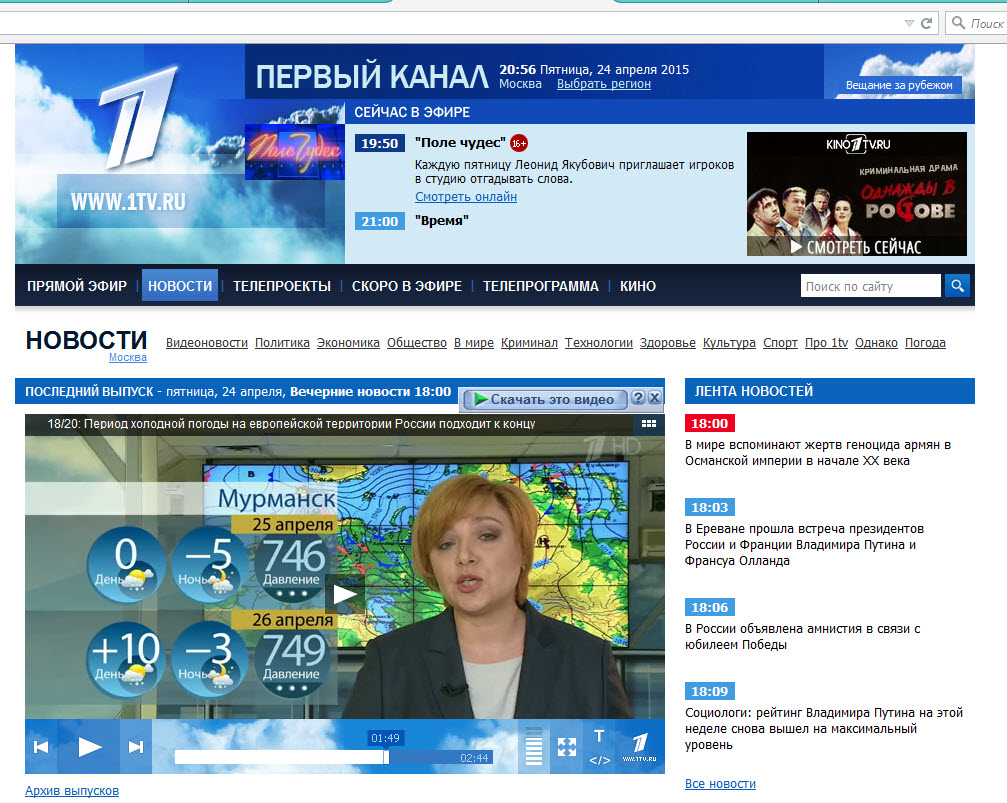Open 'Про 1tv' link

827,343
